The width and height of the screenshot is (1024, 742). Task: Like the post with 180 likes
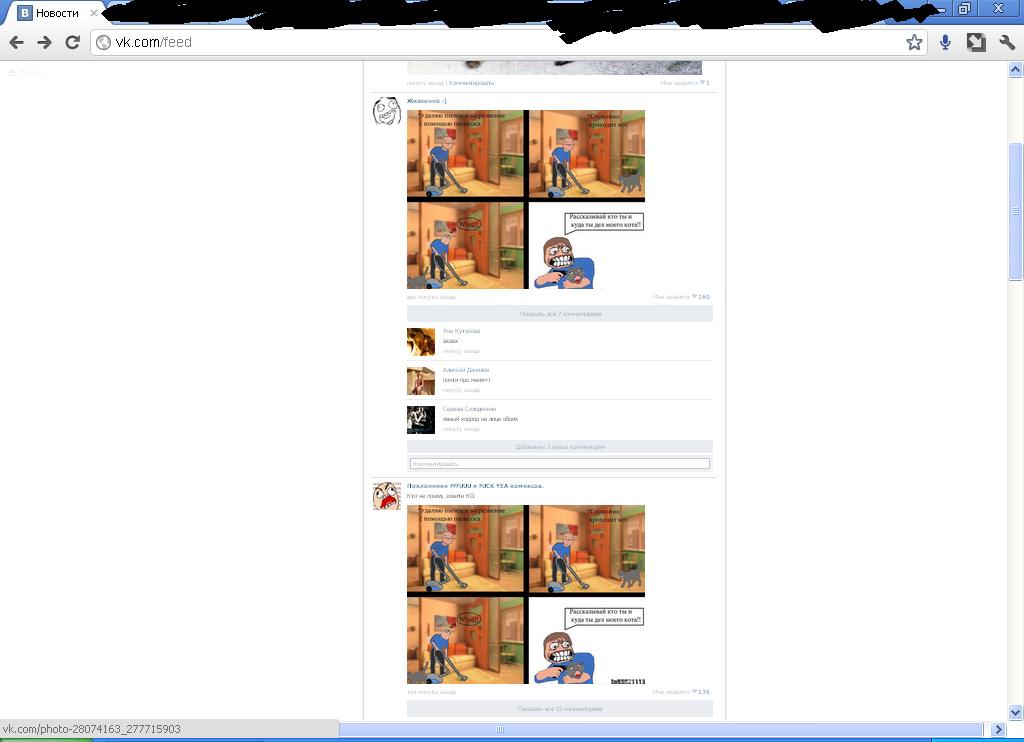681,297
